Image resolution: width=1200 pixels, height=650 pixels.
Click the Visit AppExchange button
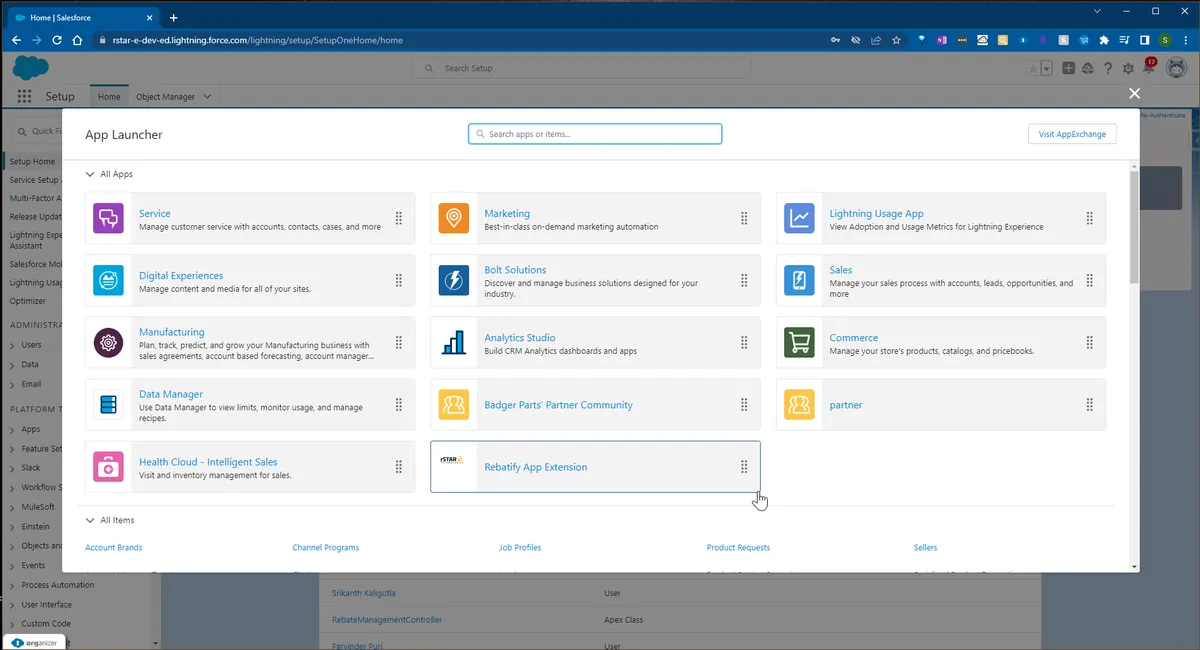1072,134
